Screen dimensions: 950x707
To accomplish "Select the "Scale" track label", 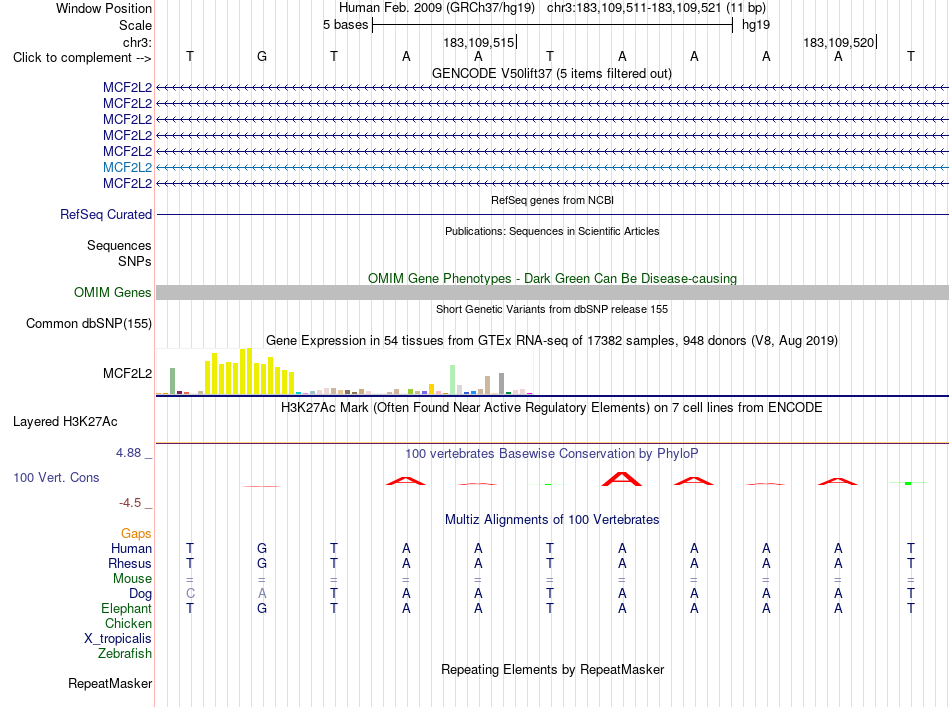I will [135, 25].
